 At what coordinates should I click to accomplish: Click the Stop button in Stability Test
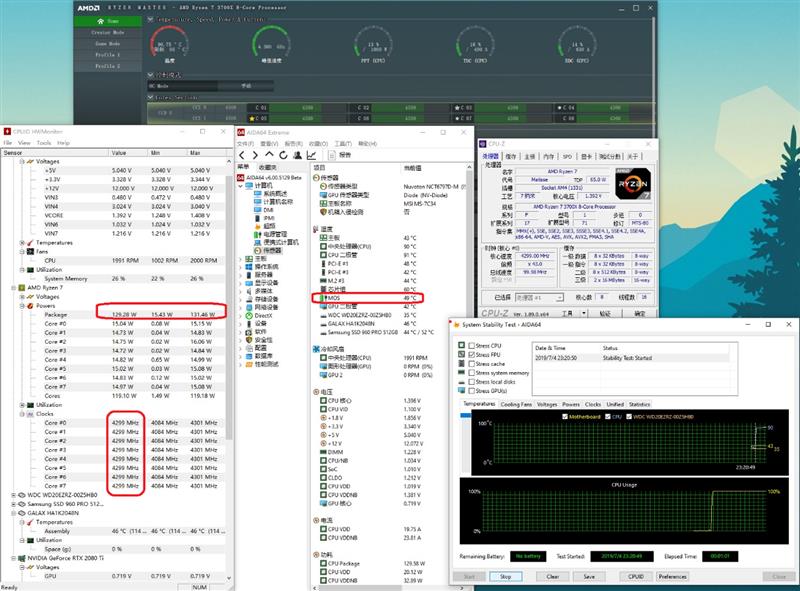506,577
